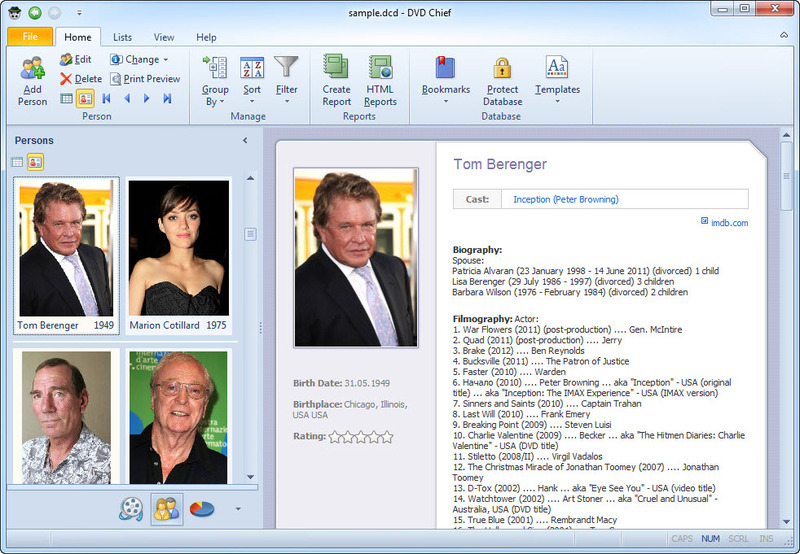Delete the selected person
The height and width of the screenshot is (554, 800).
(x=81, y=79)
